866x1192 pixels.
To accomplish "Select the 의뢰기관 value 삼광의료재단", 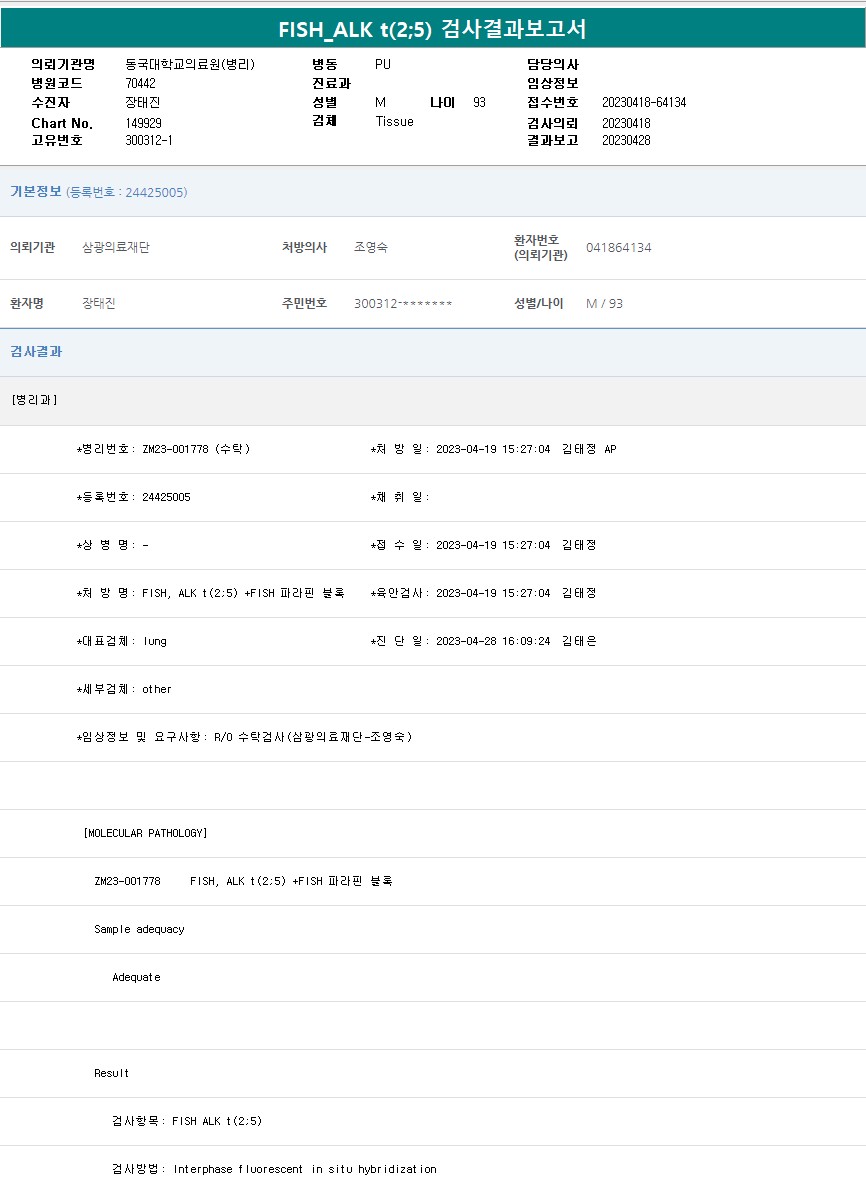I will [x=116, y=248].
